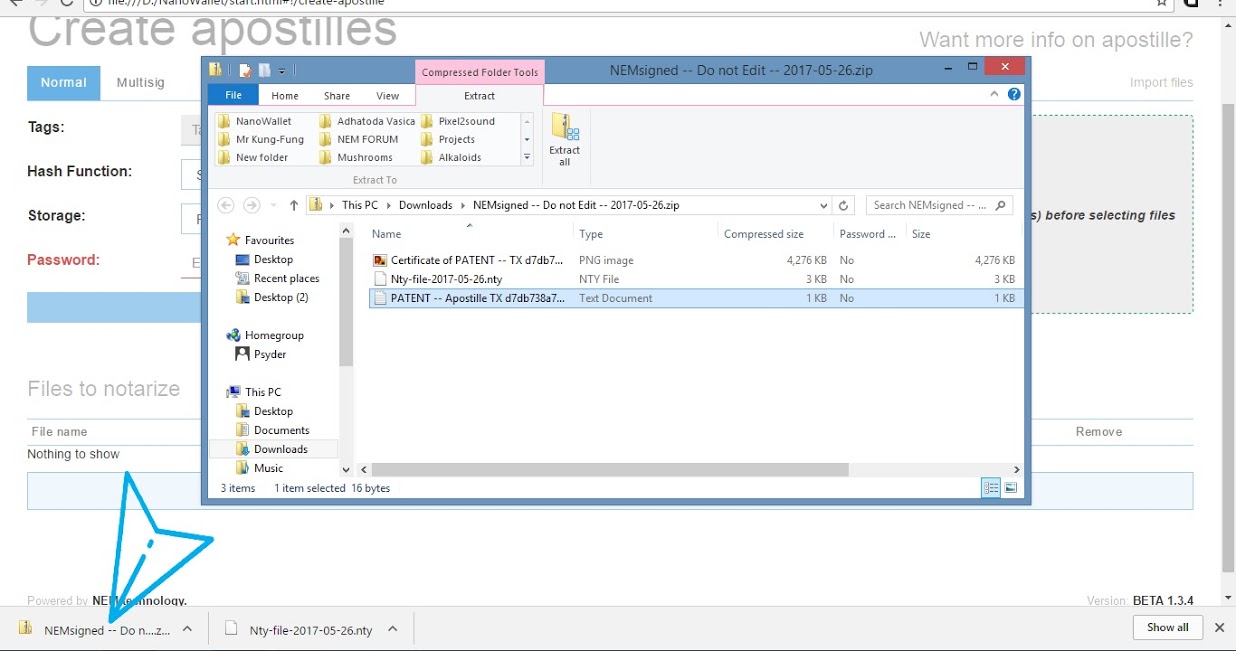Go back with the Back arrow
Image resolution: width=1236 pixels, height=651 pixels.
click(225, 205)
